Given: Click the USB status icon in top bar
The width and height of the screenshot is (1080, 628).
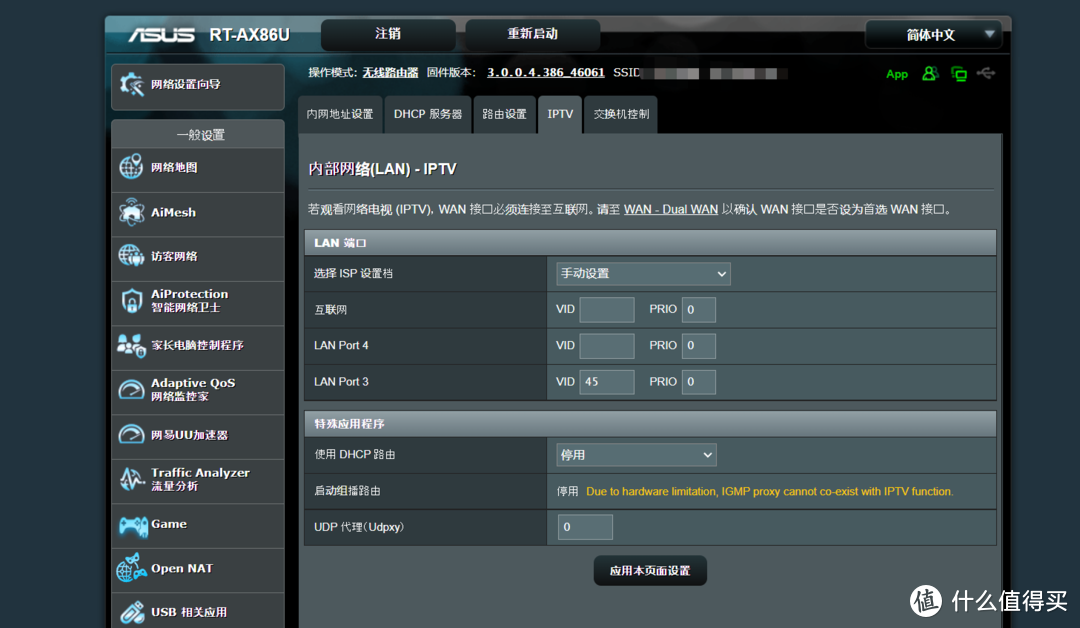Looking at the screenshot, I should pos(986,73).
